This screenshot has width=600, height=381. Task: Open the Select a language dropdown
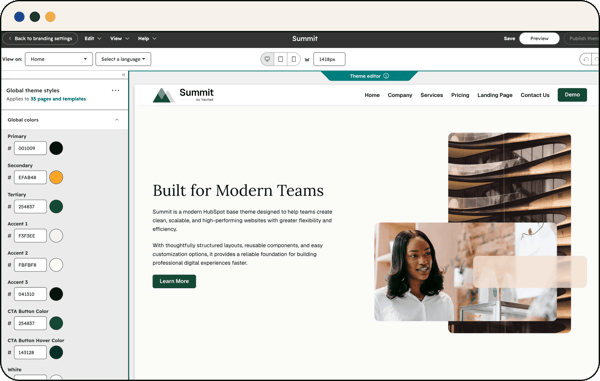click(123, 59)
